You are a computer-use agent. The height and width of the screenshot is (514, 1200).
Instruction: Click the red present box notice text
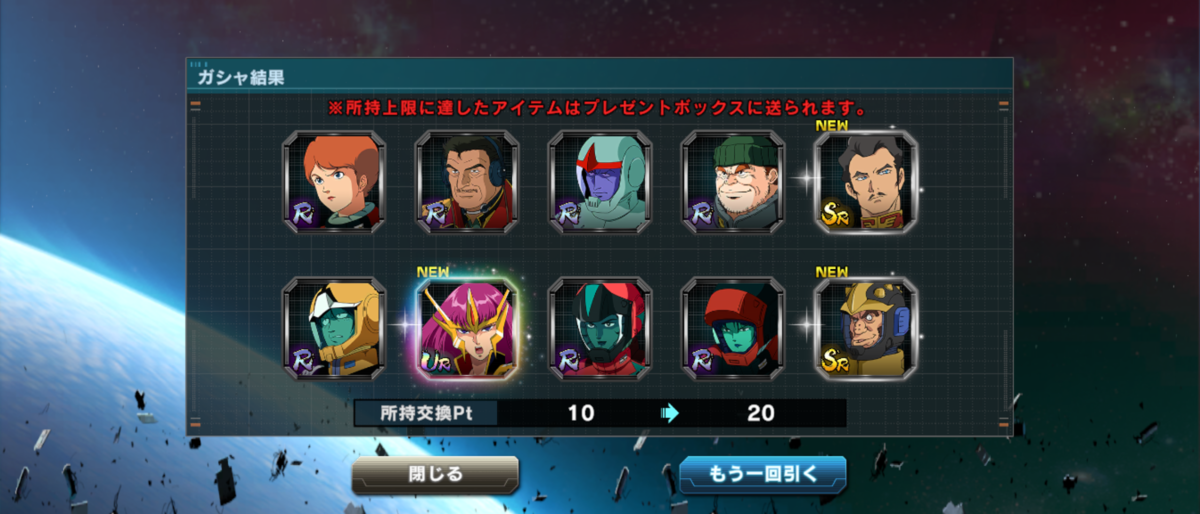[x=598, y=107]
